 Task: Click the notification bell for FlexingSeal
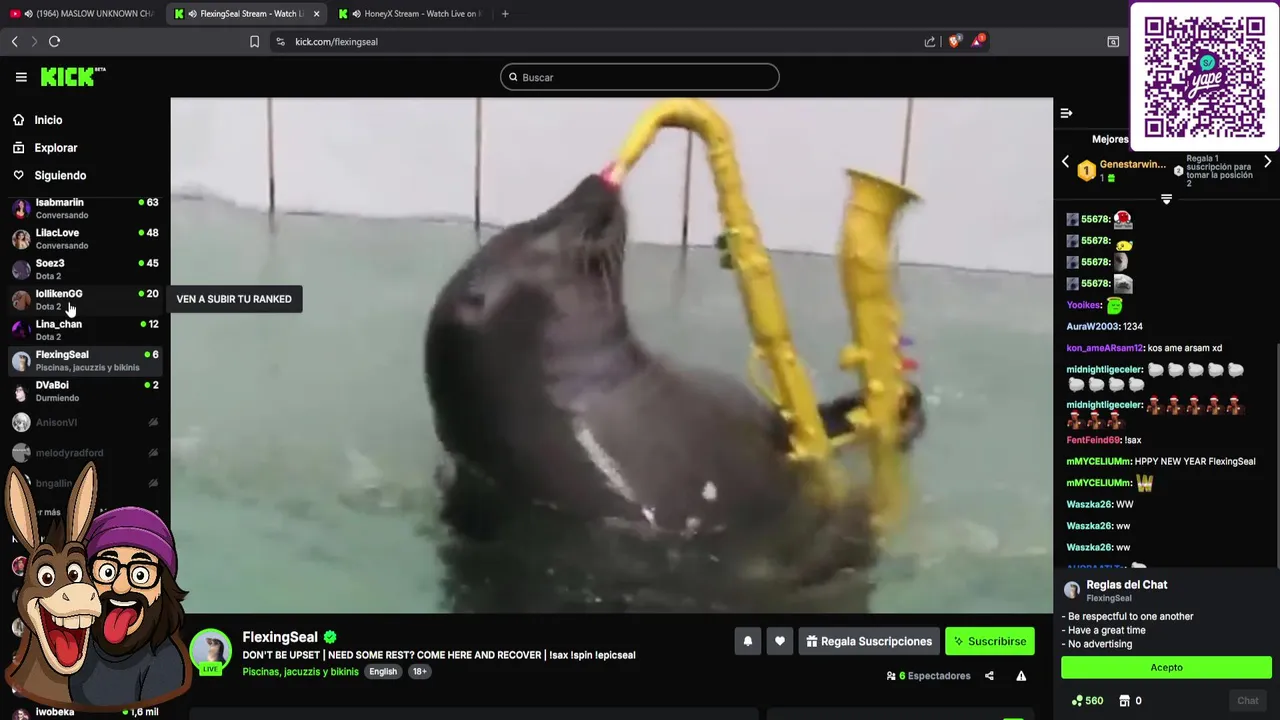[747, 642]
